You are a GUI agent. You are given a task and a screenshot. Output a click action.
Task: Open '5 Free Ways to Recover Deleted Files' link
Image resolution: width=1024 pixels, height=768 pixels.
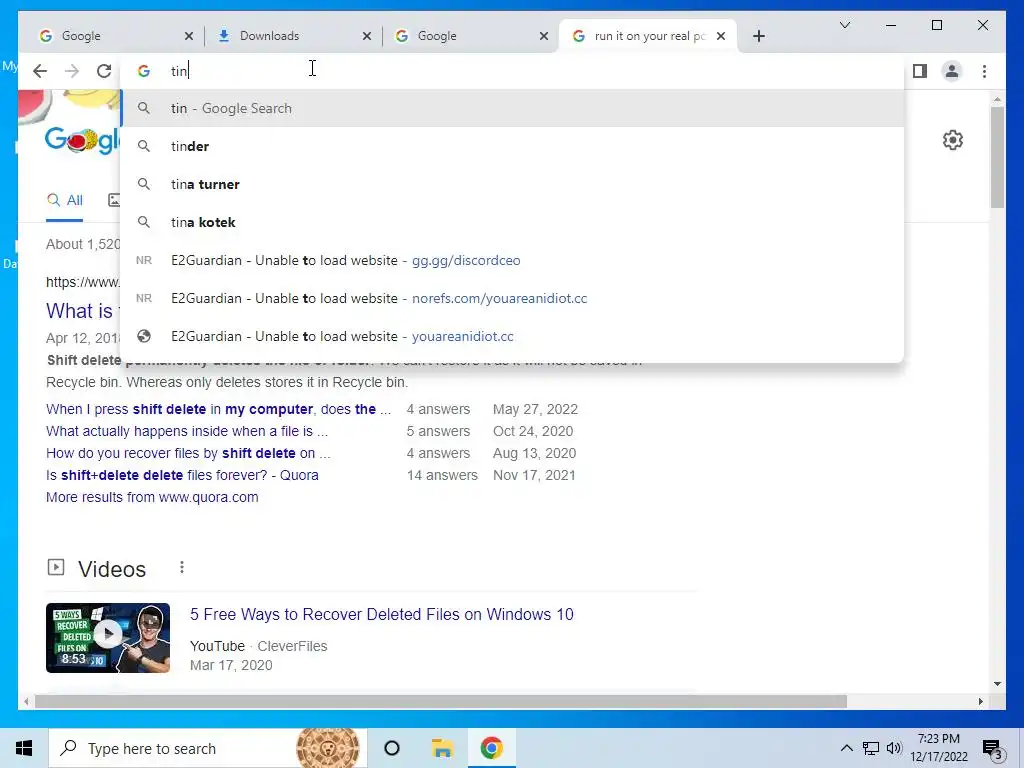tap(381, 615)
